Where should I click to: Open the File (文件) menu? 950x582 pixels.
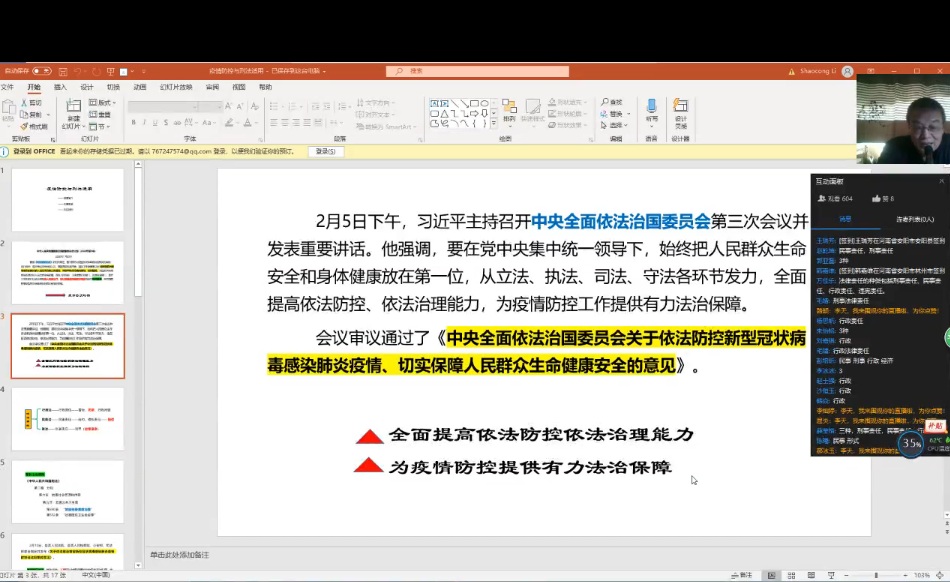pos(7,87)
